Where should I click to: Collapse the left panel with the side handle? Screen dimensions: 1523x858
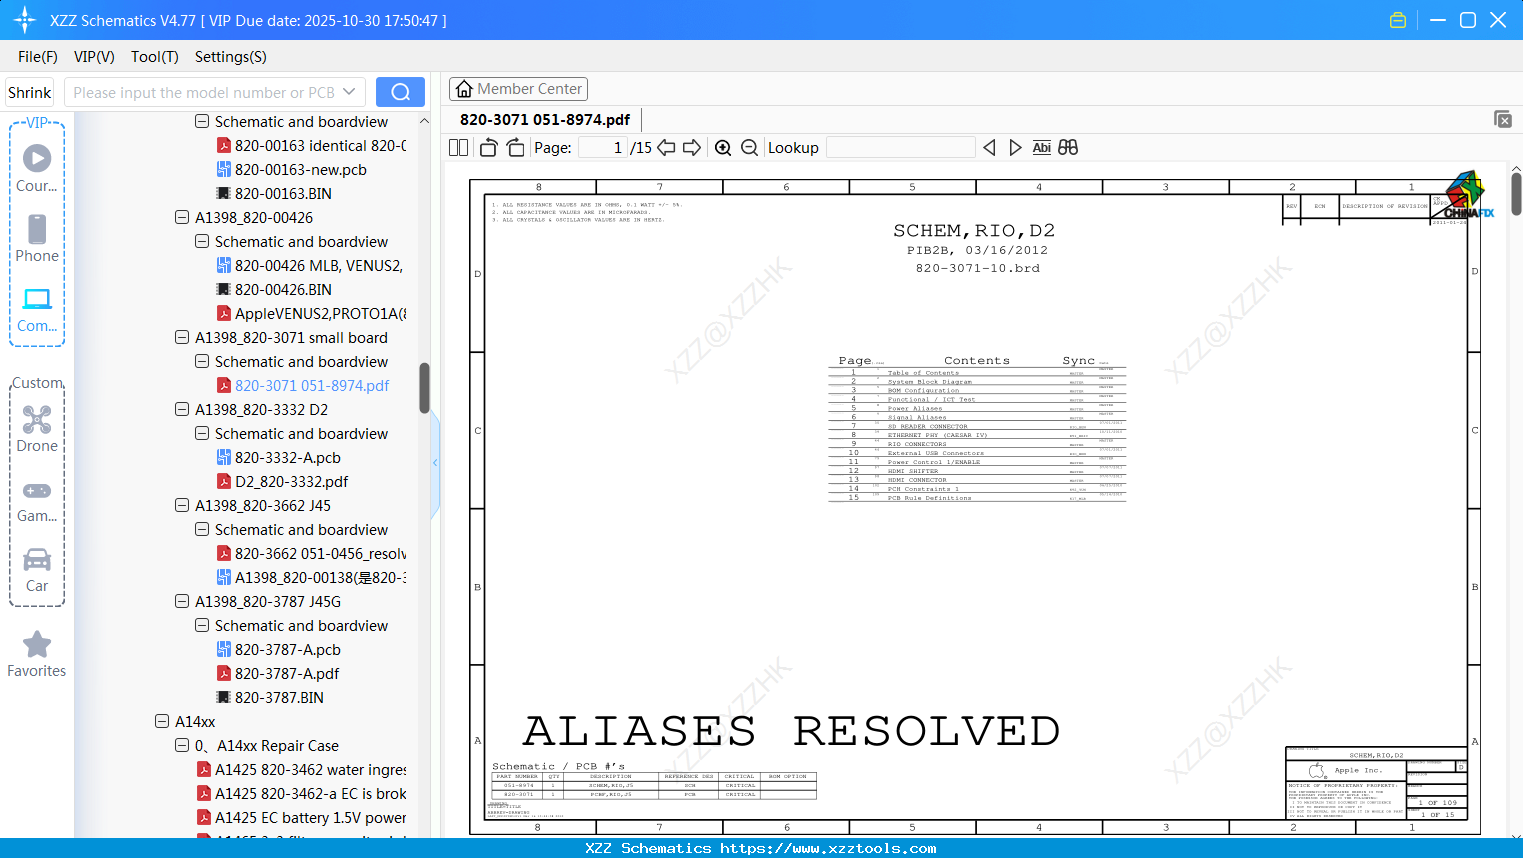(435, 462)
